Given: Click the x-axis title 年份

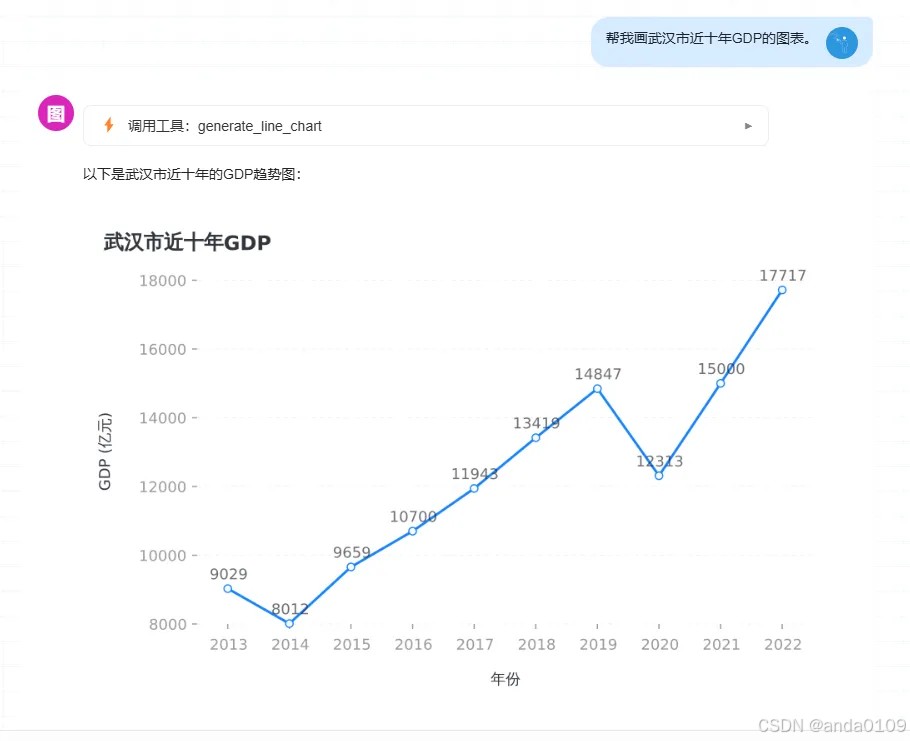Looking at the screenshot, I should click(x=505, y=678).
